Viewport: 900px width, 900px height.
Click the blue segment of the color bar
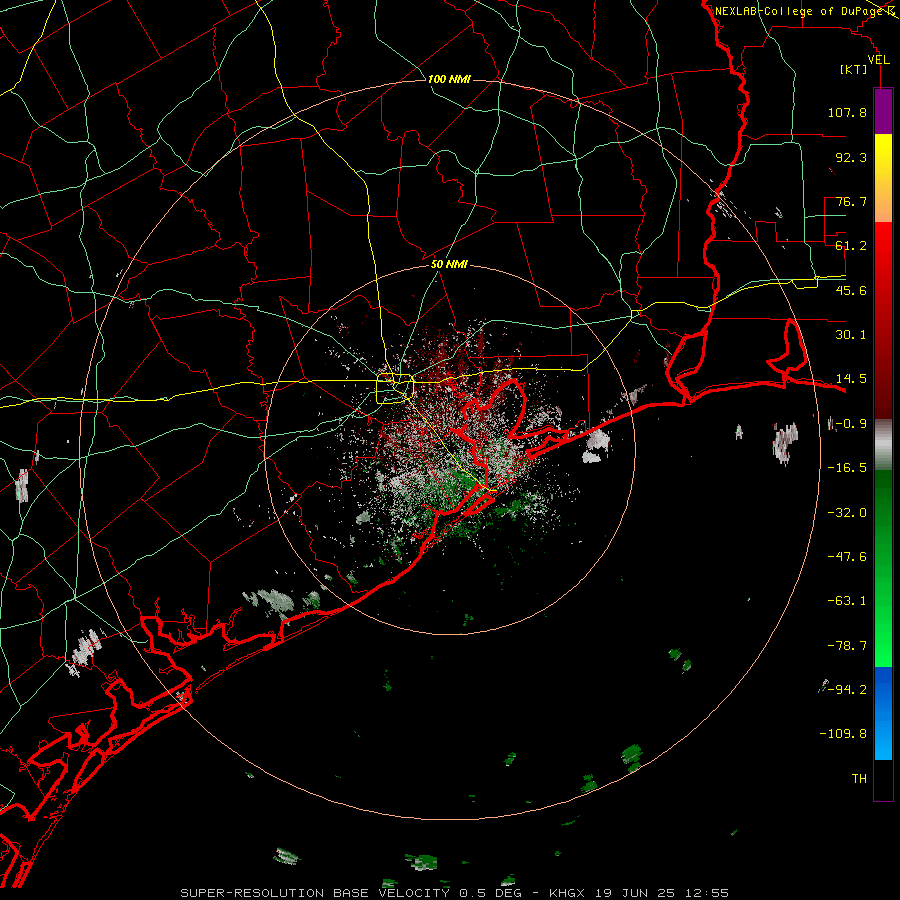pyautogui.click(x=883, y=713)
